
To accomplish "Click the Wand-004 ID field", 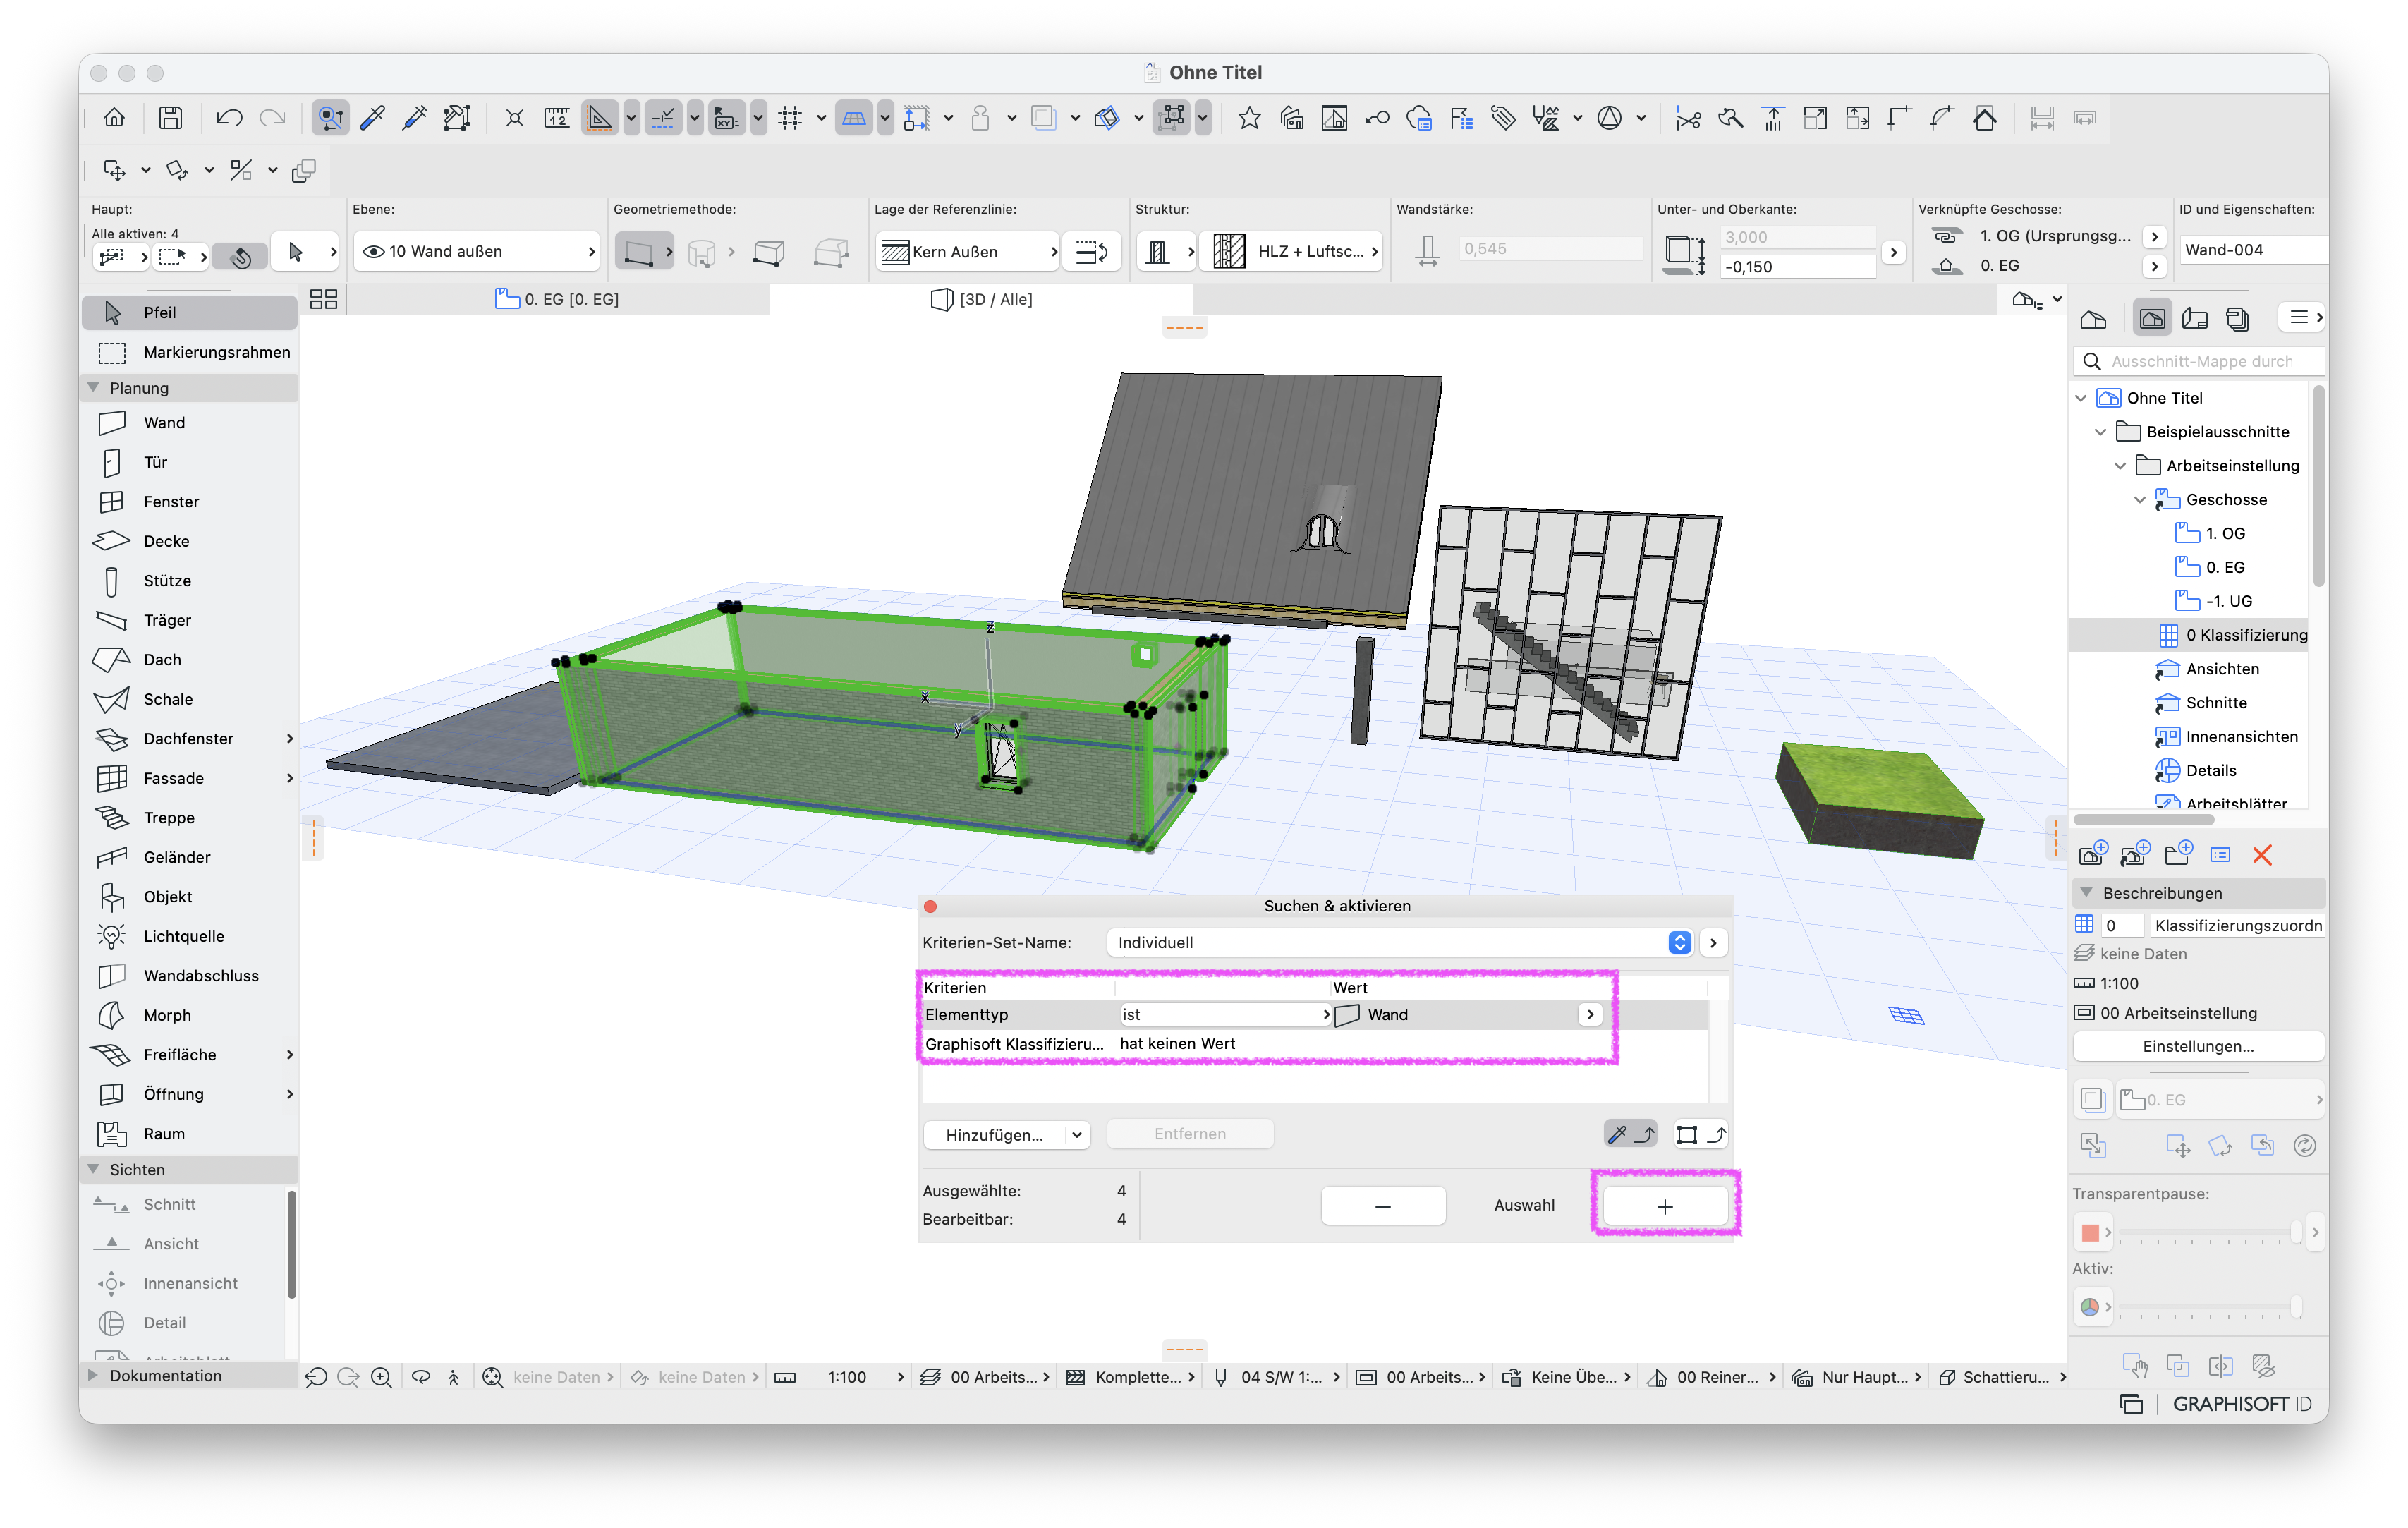I will click(x=2254, y=250).
